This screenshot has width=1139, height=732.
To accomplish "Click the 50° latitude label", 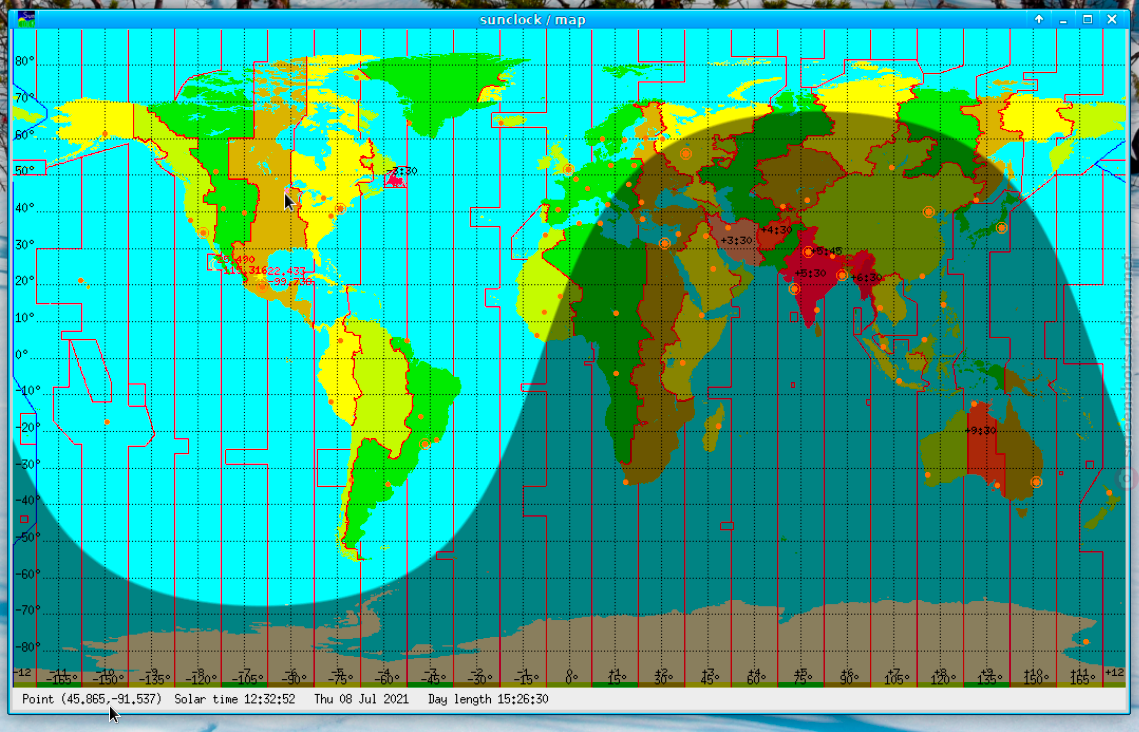I will (x=25, y=171).
